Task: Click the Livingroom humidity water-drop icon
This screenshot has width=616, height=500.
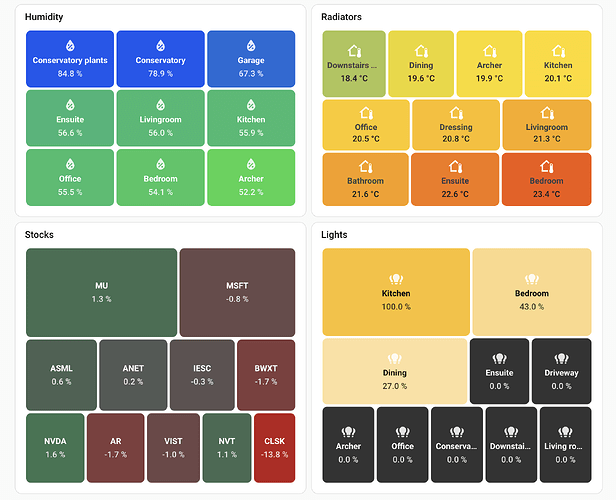Action: (x=161, y=104)
